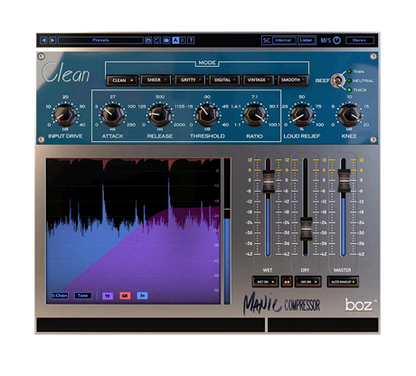Select the VINTAGE compression mode
The image size is (416, 376).
coord(259,80)
